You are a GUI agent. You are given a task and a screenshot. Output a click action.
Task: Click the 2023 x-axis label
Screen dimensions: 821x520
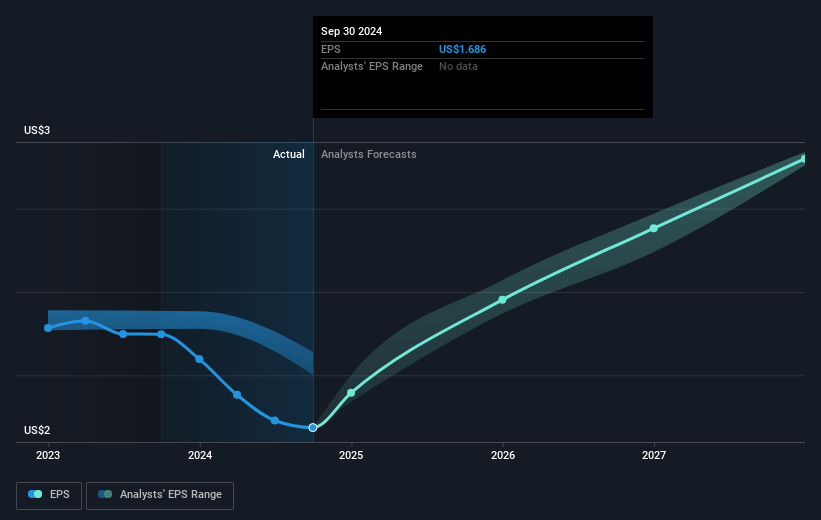[x=48, y=456]
